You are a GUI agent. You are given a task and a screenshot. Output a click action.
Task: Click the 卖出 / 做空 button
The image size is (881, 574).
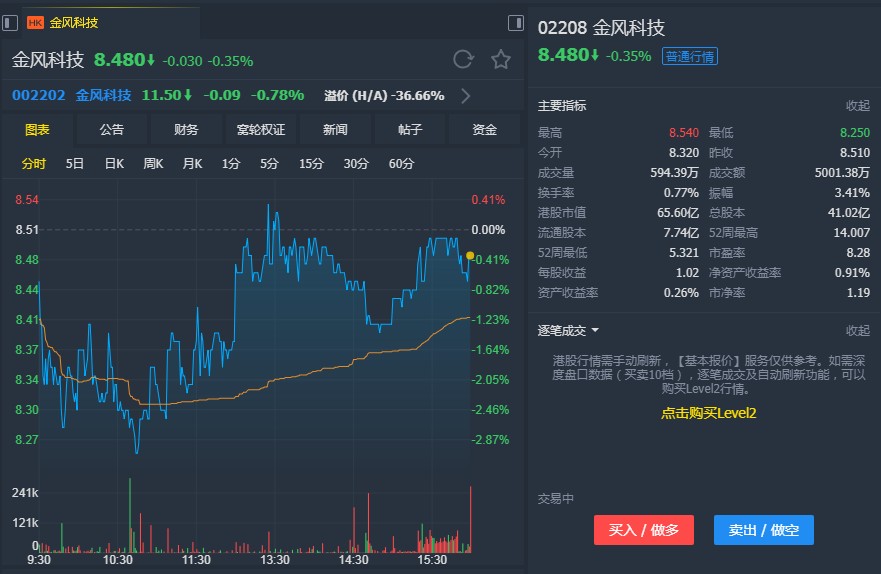[763, 530]
